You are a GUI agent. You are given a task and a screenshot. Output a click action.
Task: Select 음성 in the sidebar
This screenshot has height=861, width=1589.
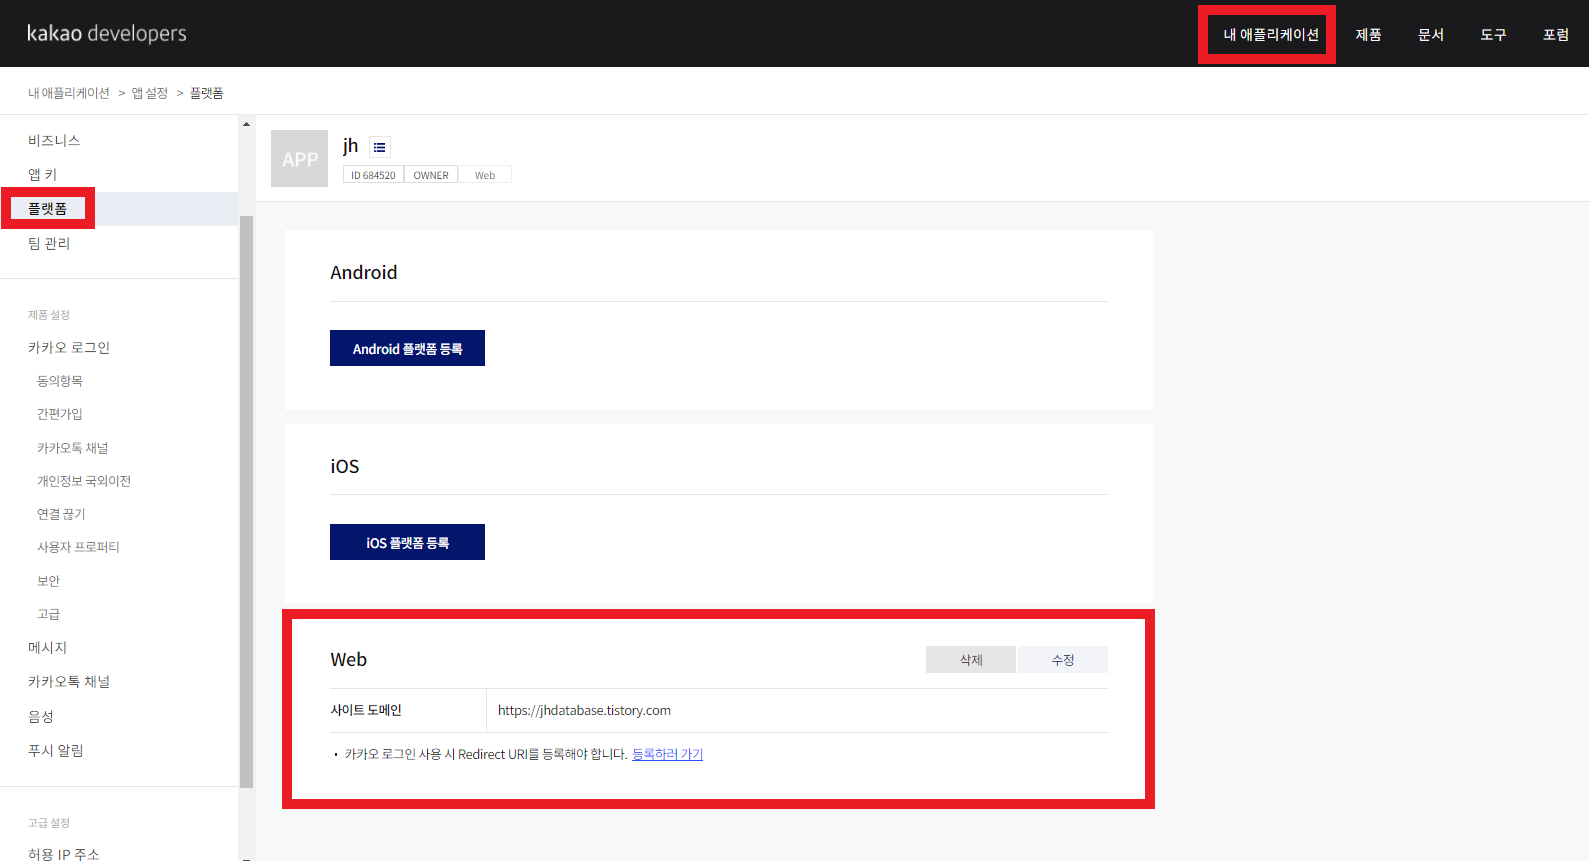tap(41, 716)
